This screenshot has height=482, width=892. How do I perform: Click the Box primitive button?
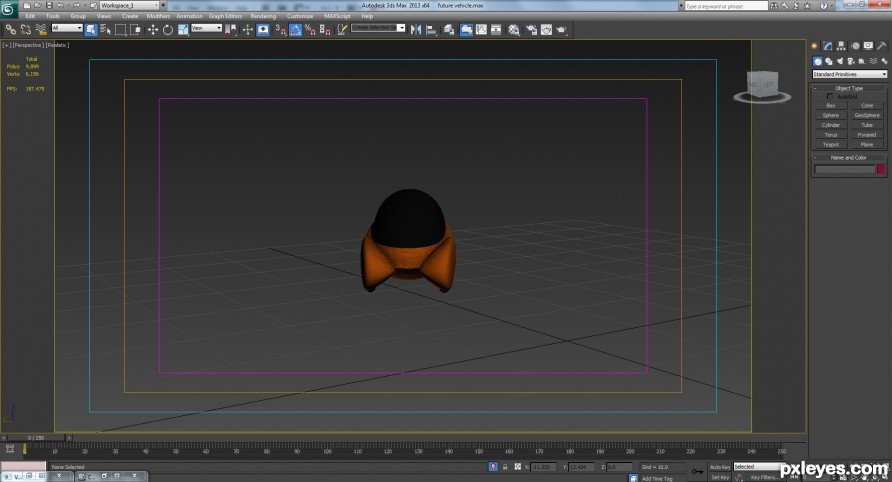tap(831, 105)
